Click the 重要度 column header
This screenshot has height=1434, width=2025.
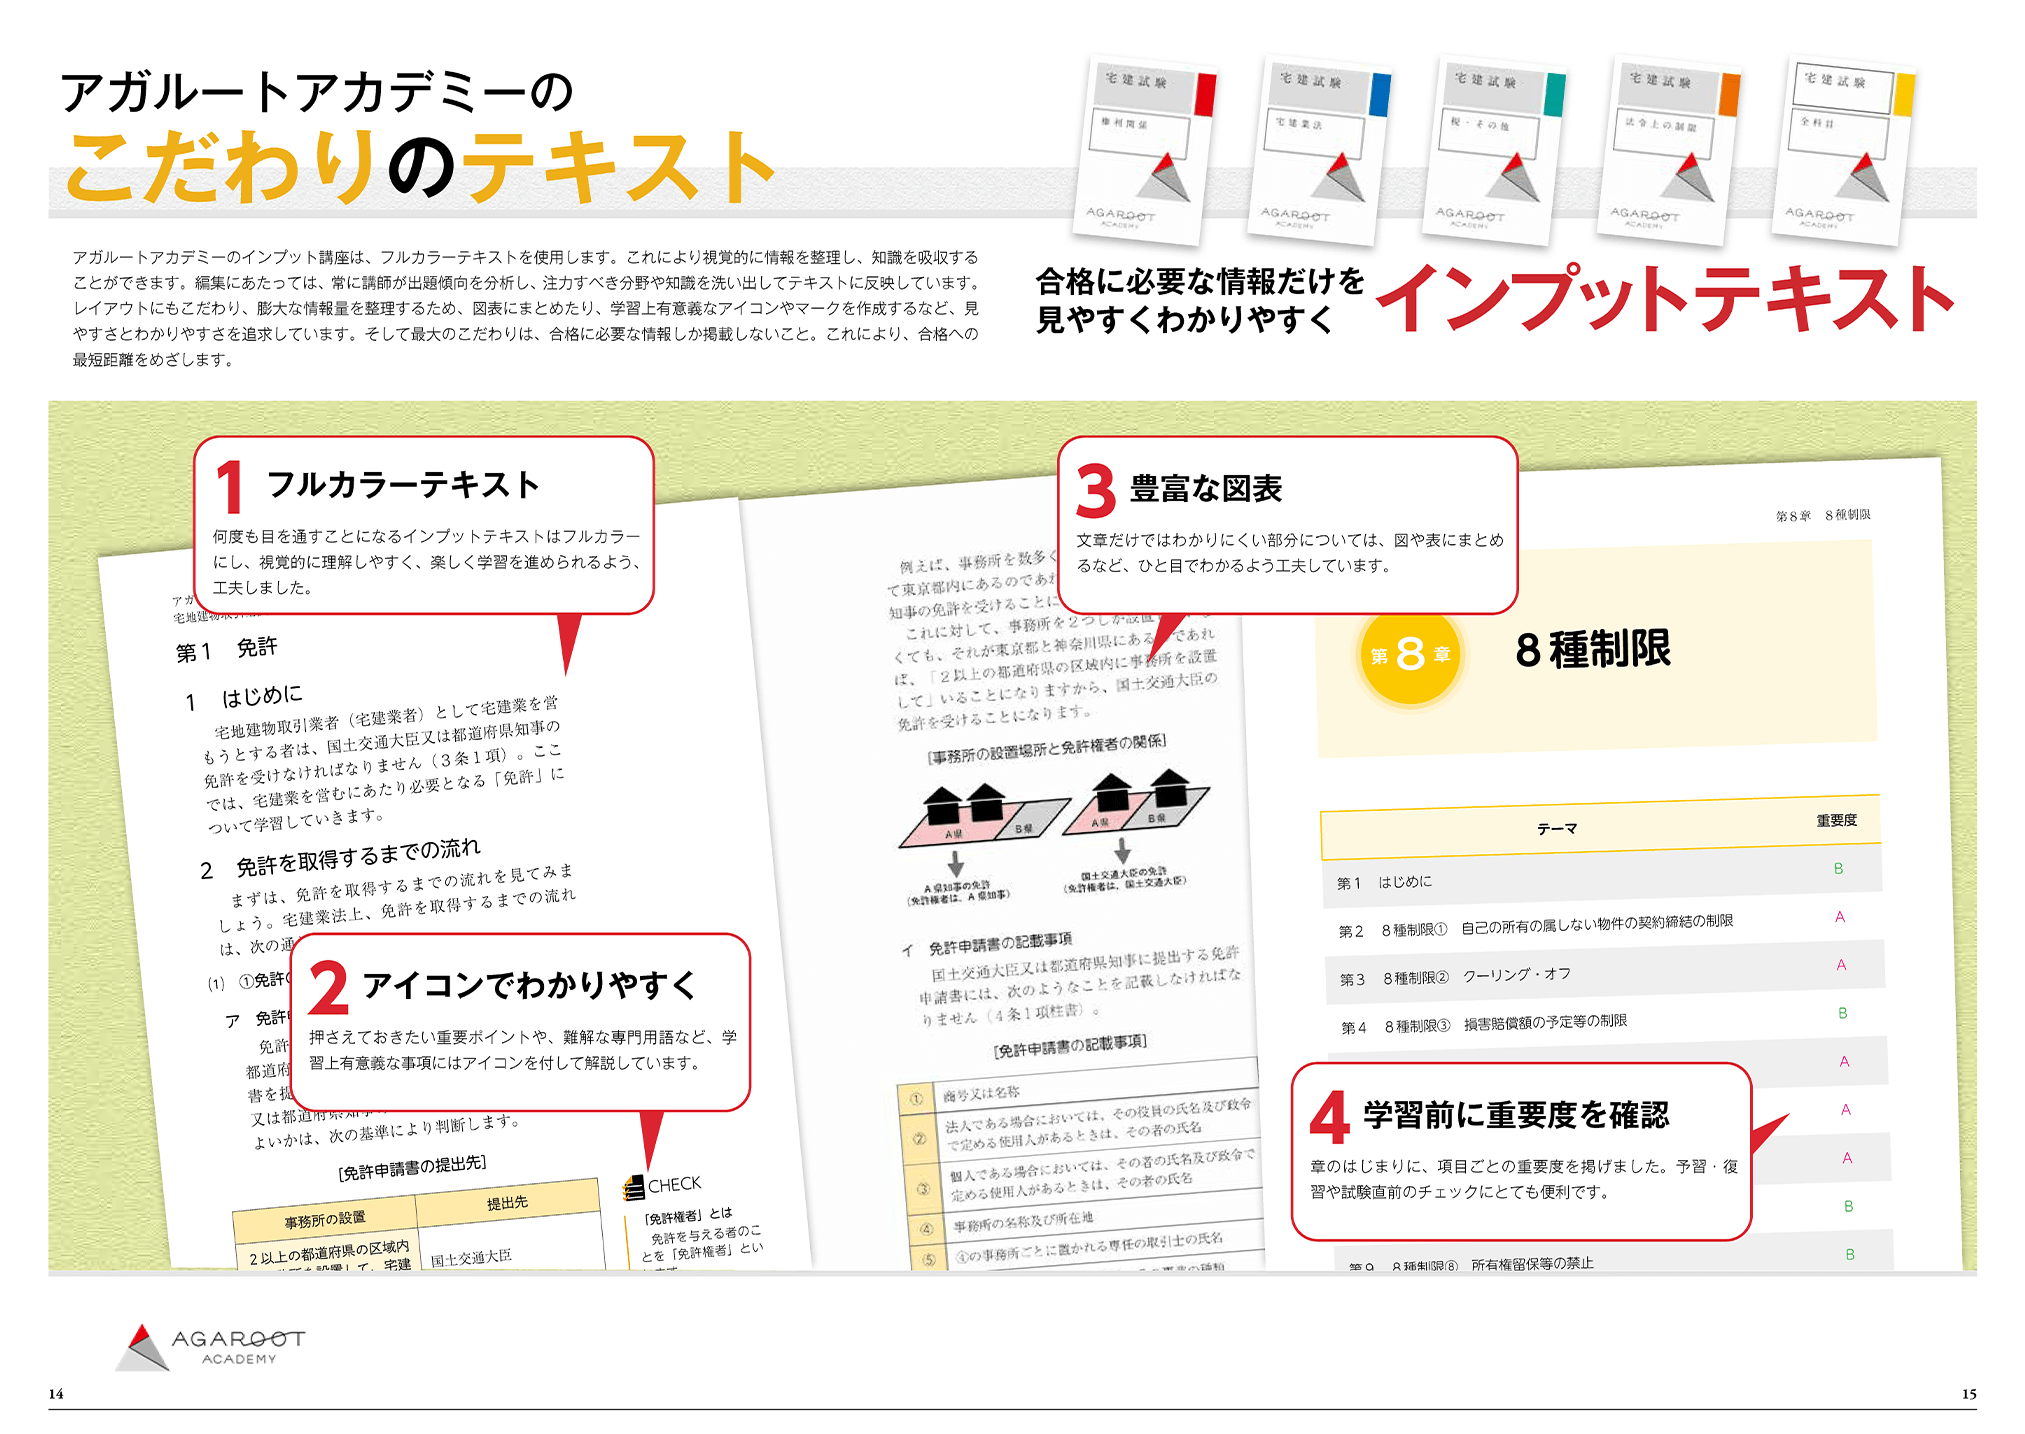point(1836,820)
